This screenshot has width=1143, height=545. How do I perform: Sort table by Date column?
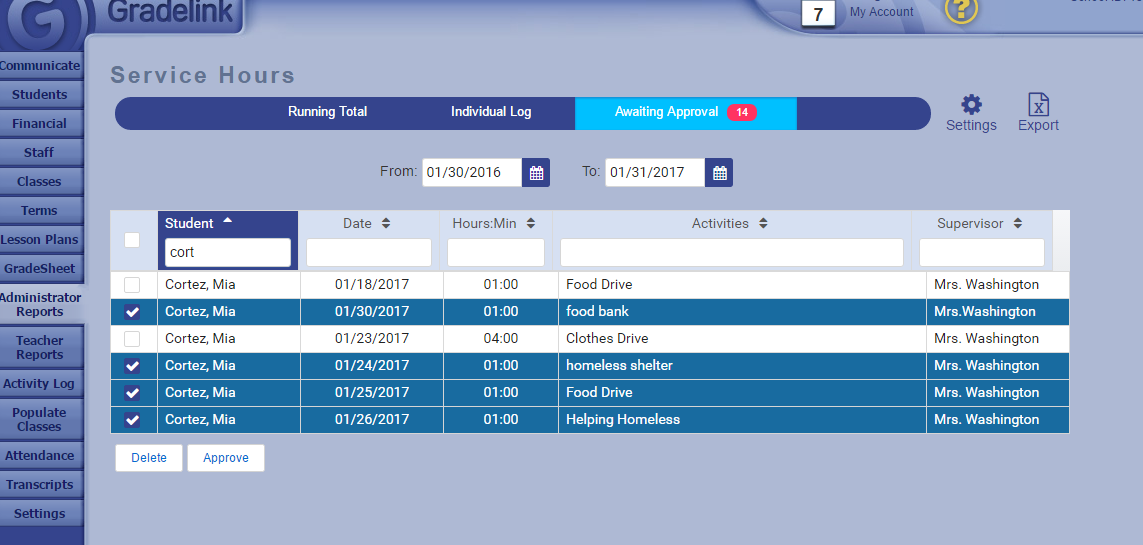pos(367,224)
